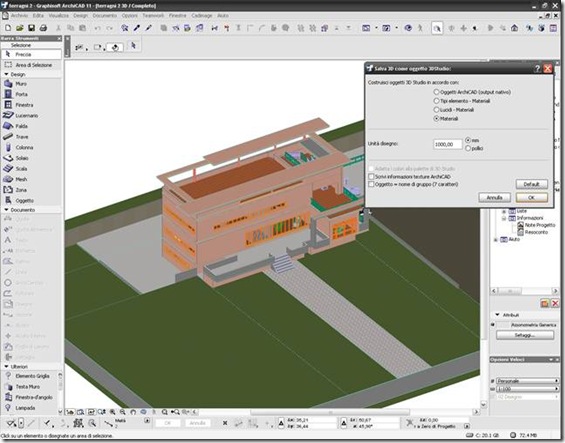Click the red X delete icon in navigator

(555, 304)
